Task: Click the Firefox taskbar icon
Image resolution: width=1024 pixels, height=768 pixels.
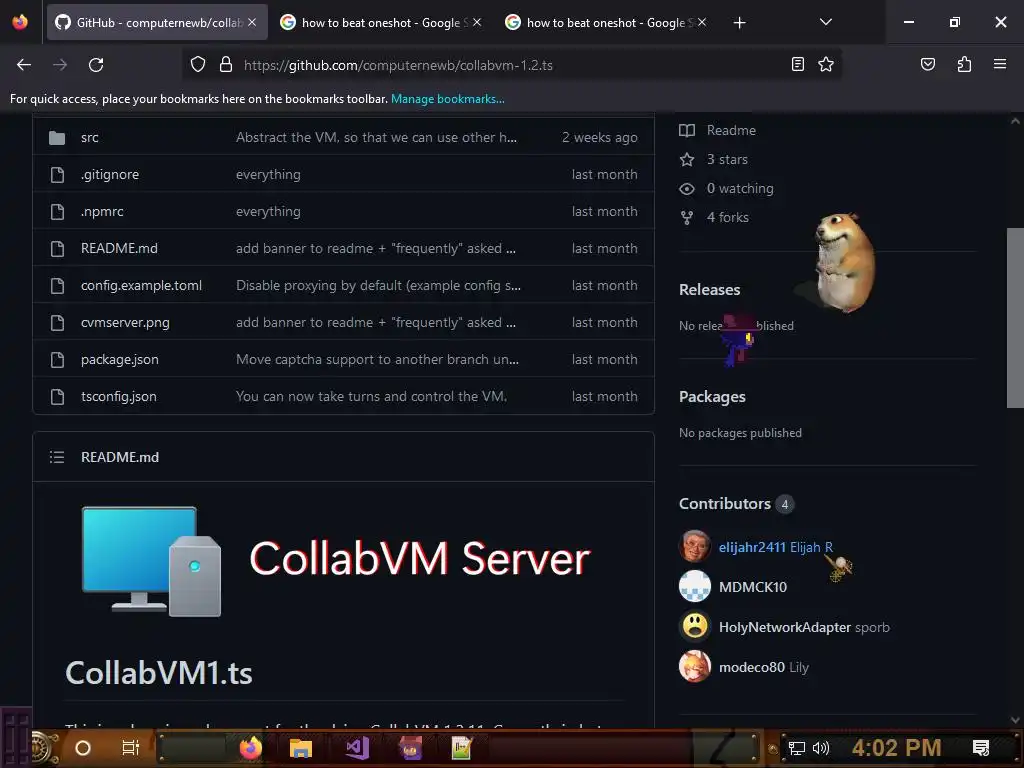Action: coord(250,748)
